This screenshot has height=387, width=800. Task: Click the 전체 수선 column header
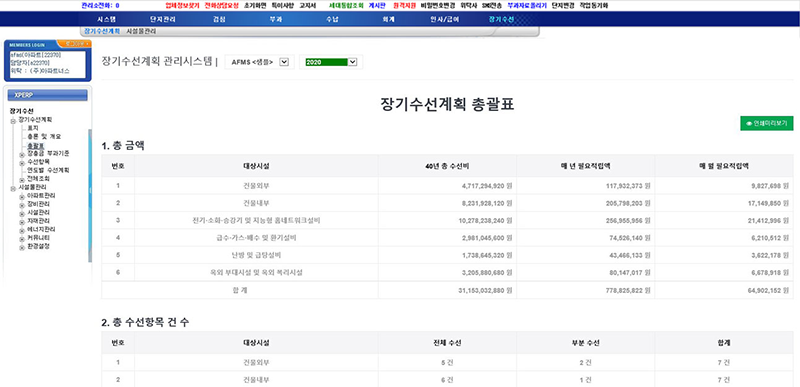[x=447, y=343]
